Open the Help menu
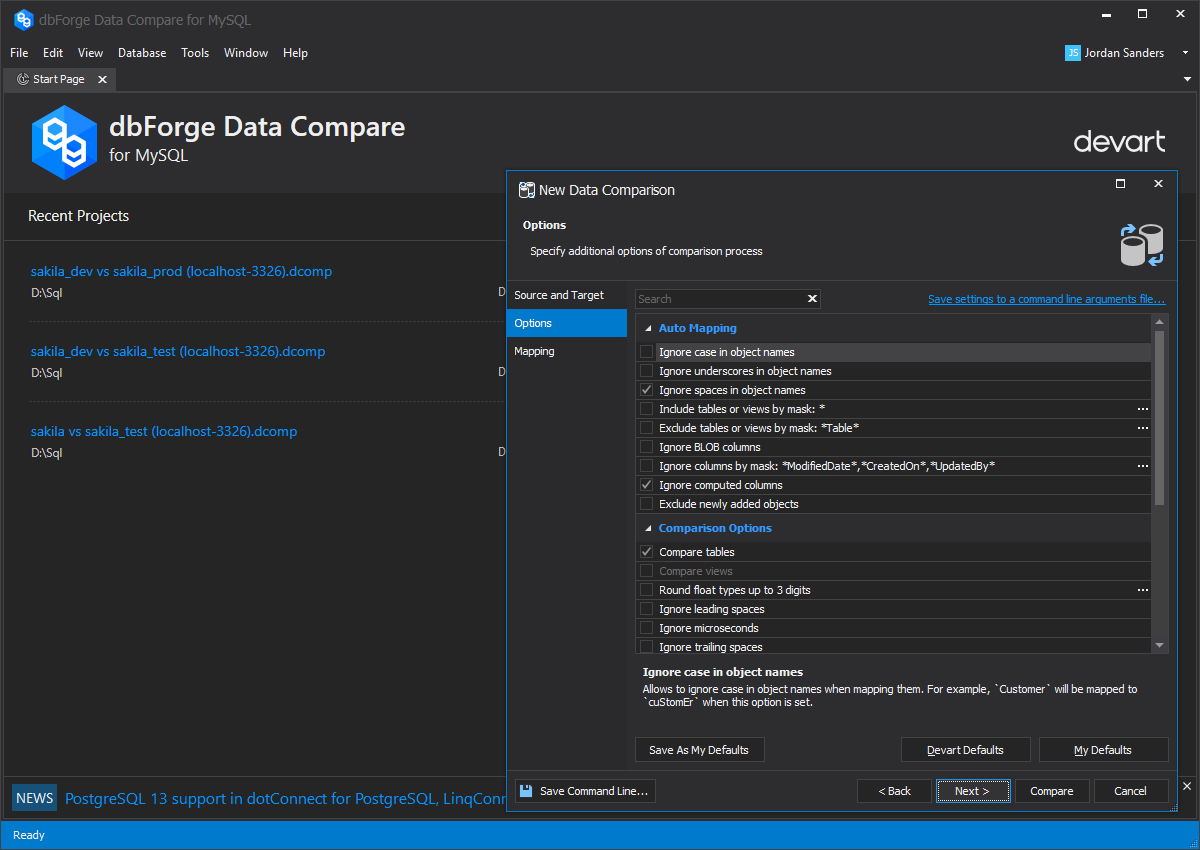Screen dimensions: 1200x850 [x=295, y=53]
